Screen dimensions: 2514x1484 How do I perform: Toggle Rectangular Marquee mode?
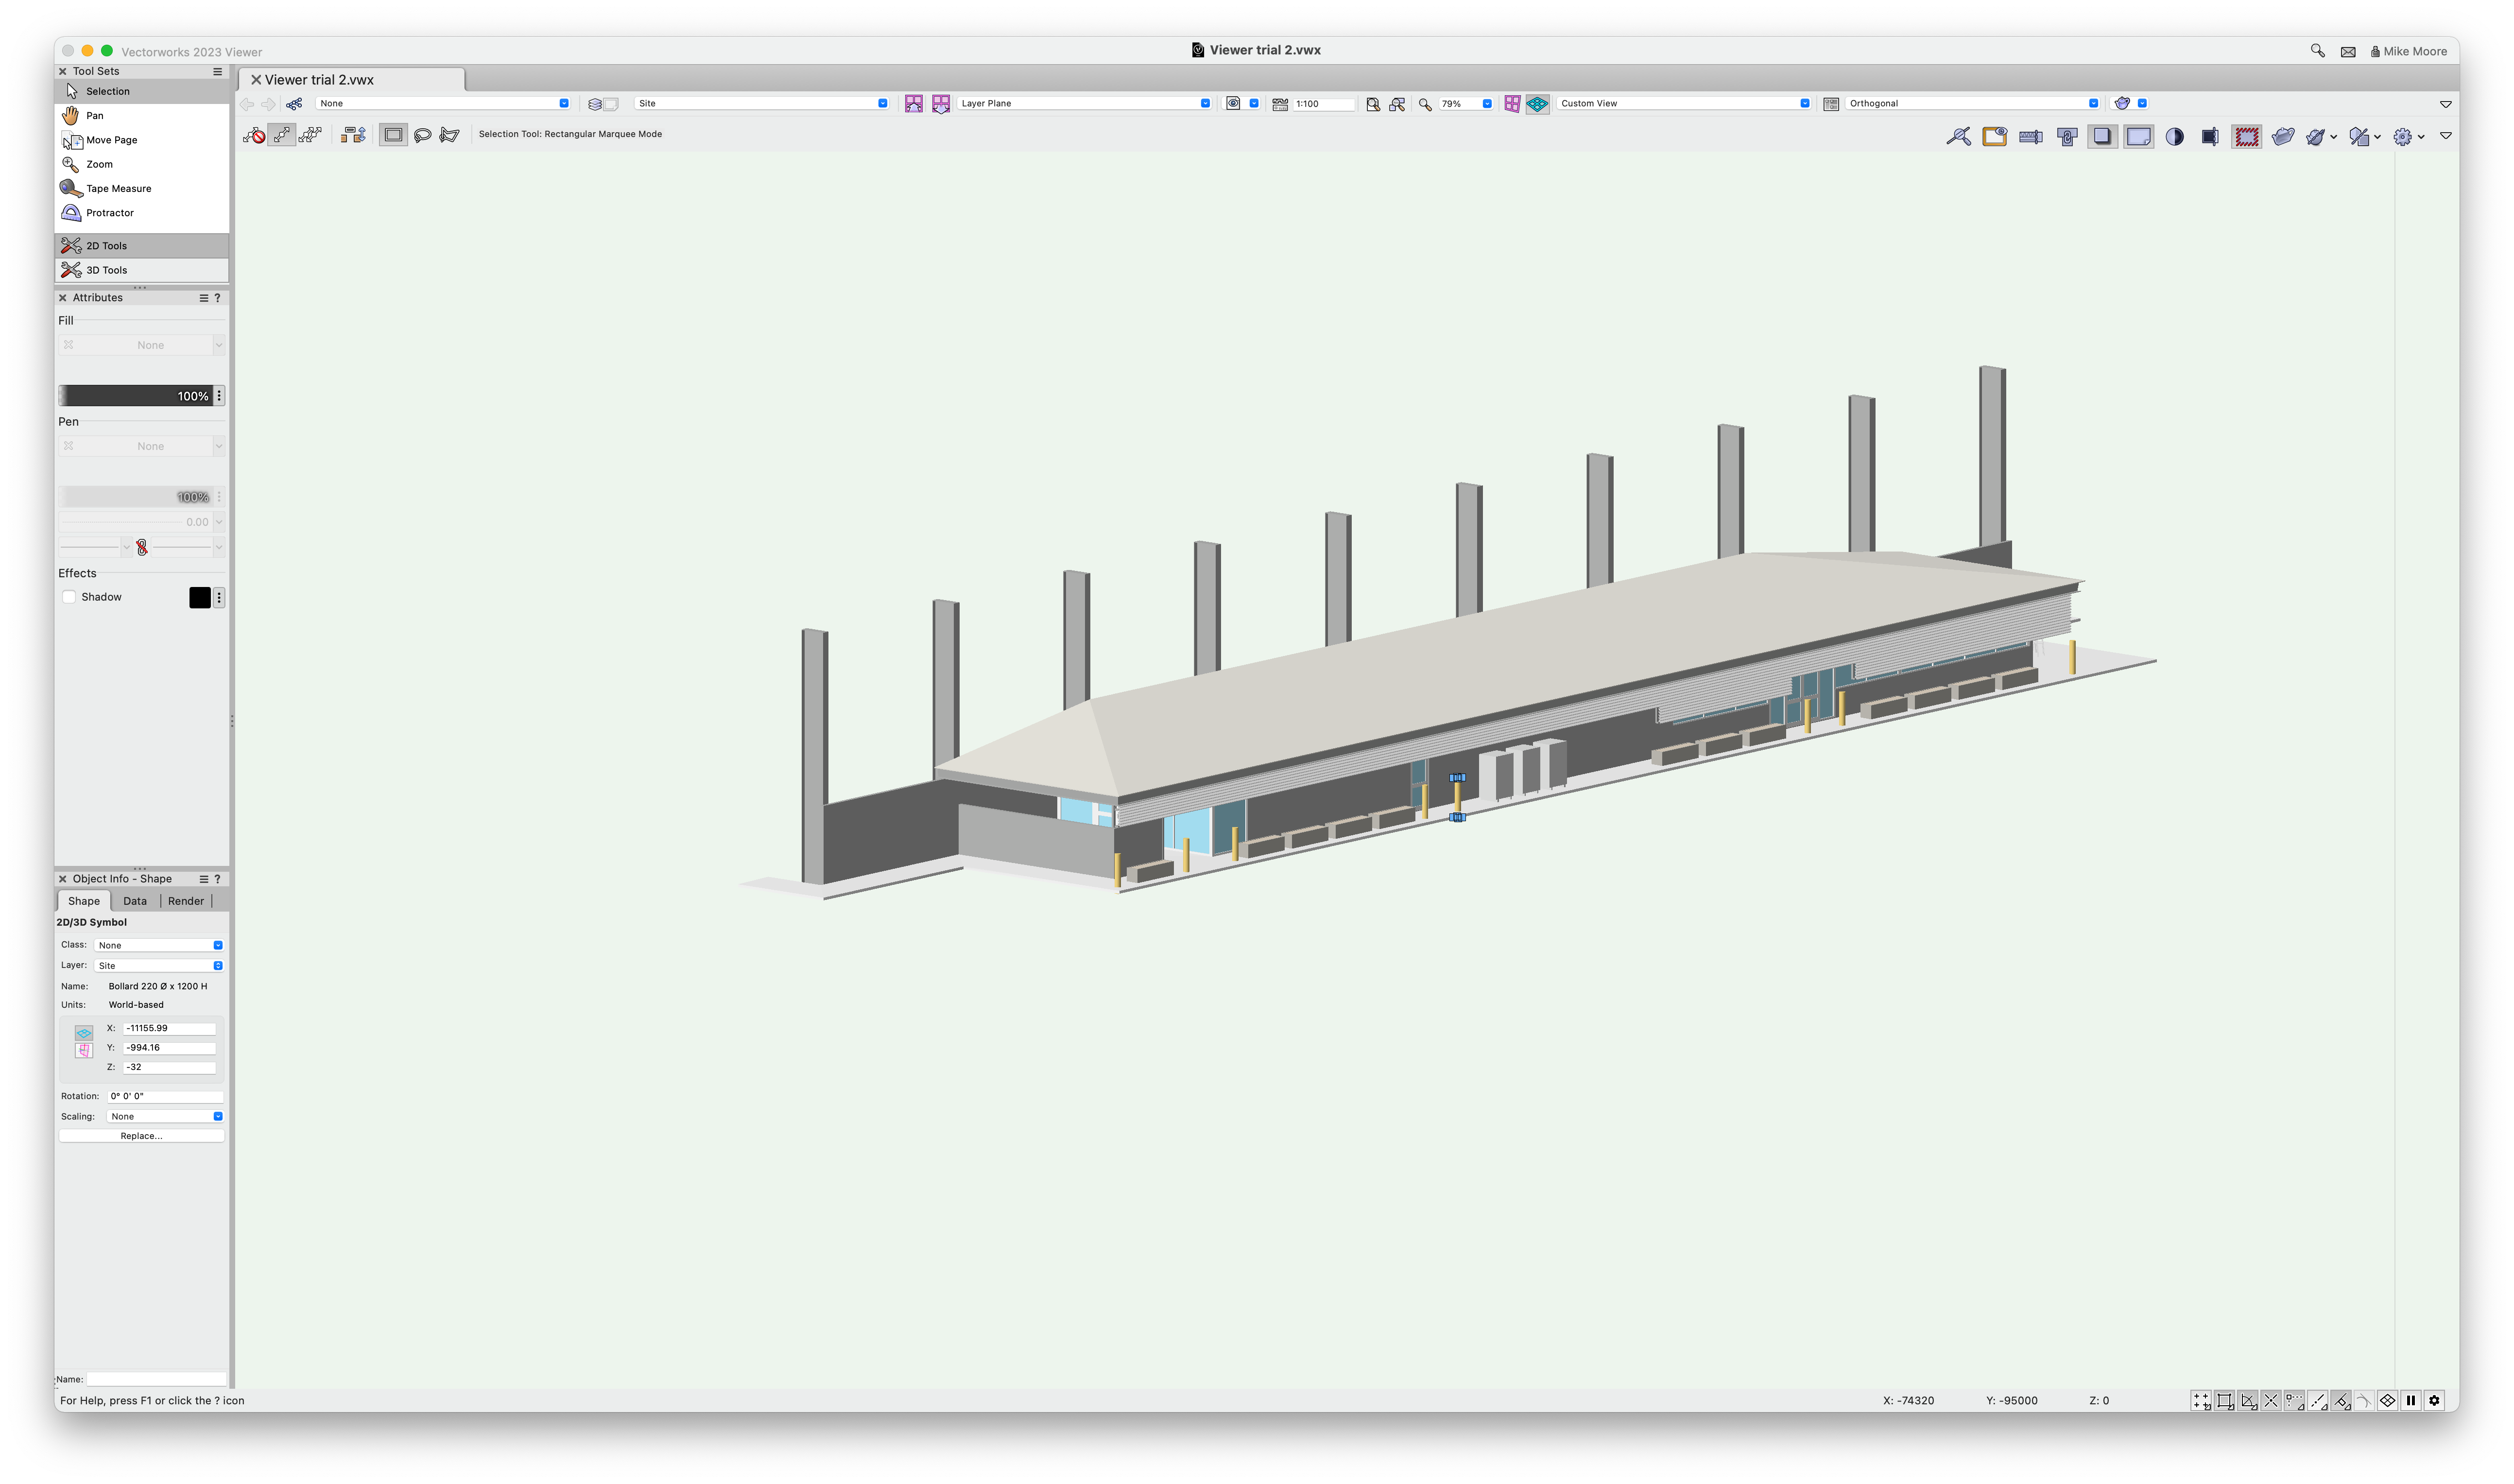pyautogui.click(x=394, y=135)
